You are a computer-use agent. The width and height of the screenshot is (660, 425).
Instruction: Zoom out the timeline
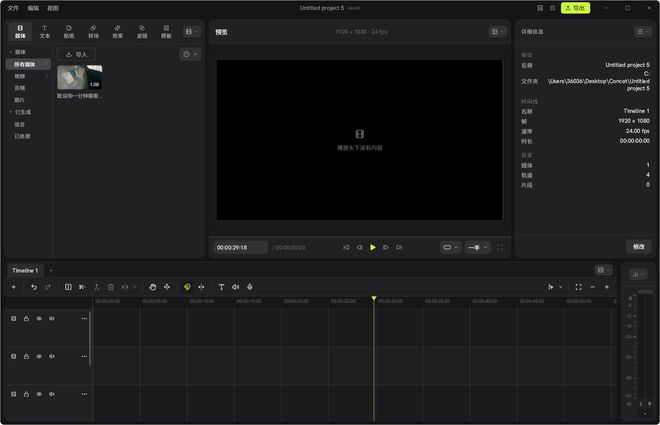(593, 287)
